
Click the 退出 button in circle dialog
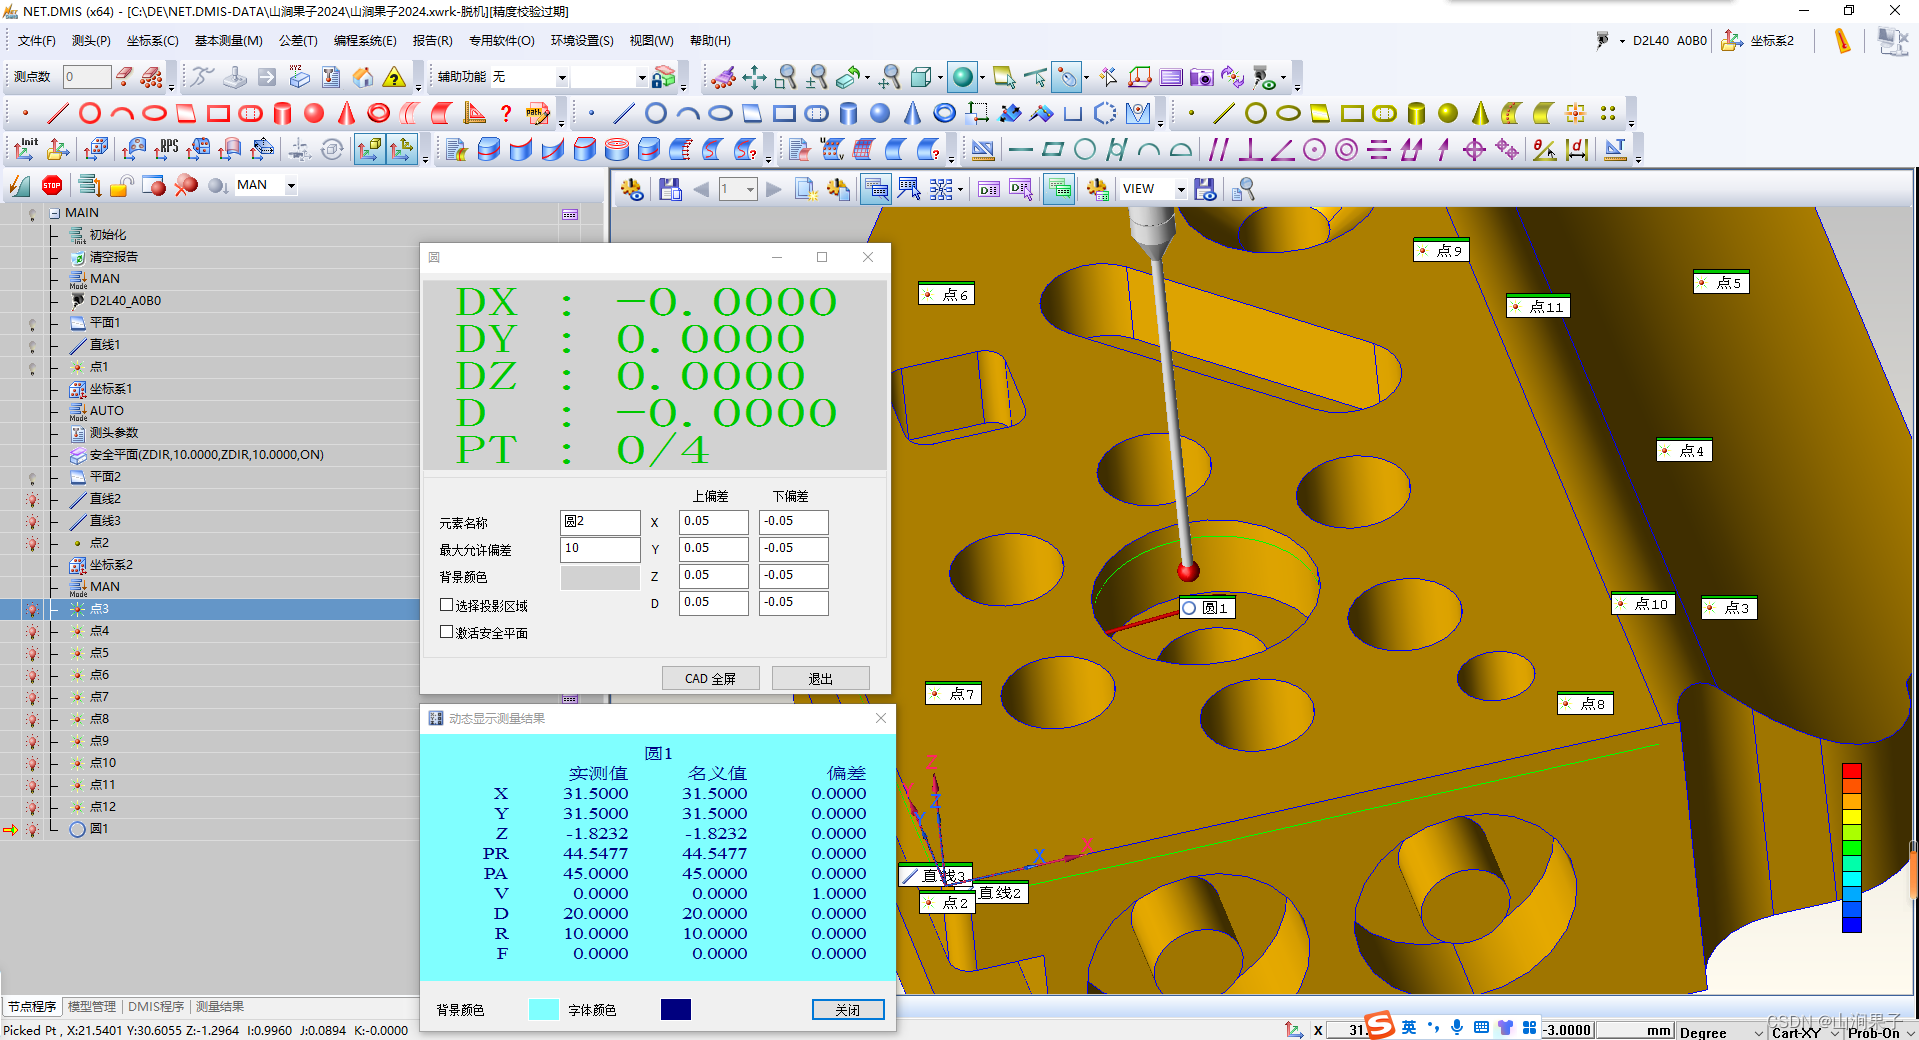(x=820, y=678)
